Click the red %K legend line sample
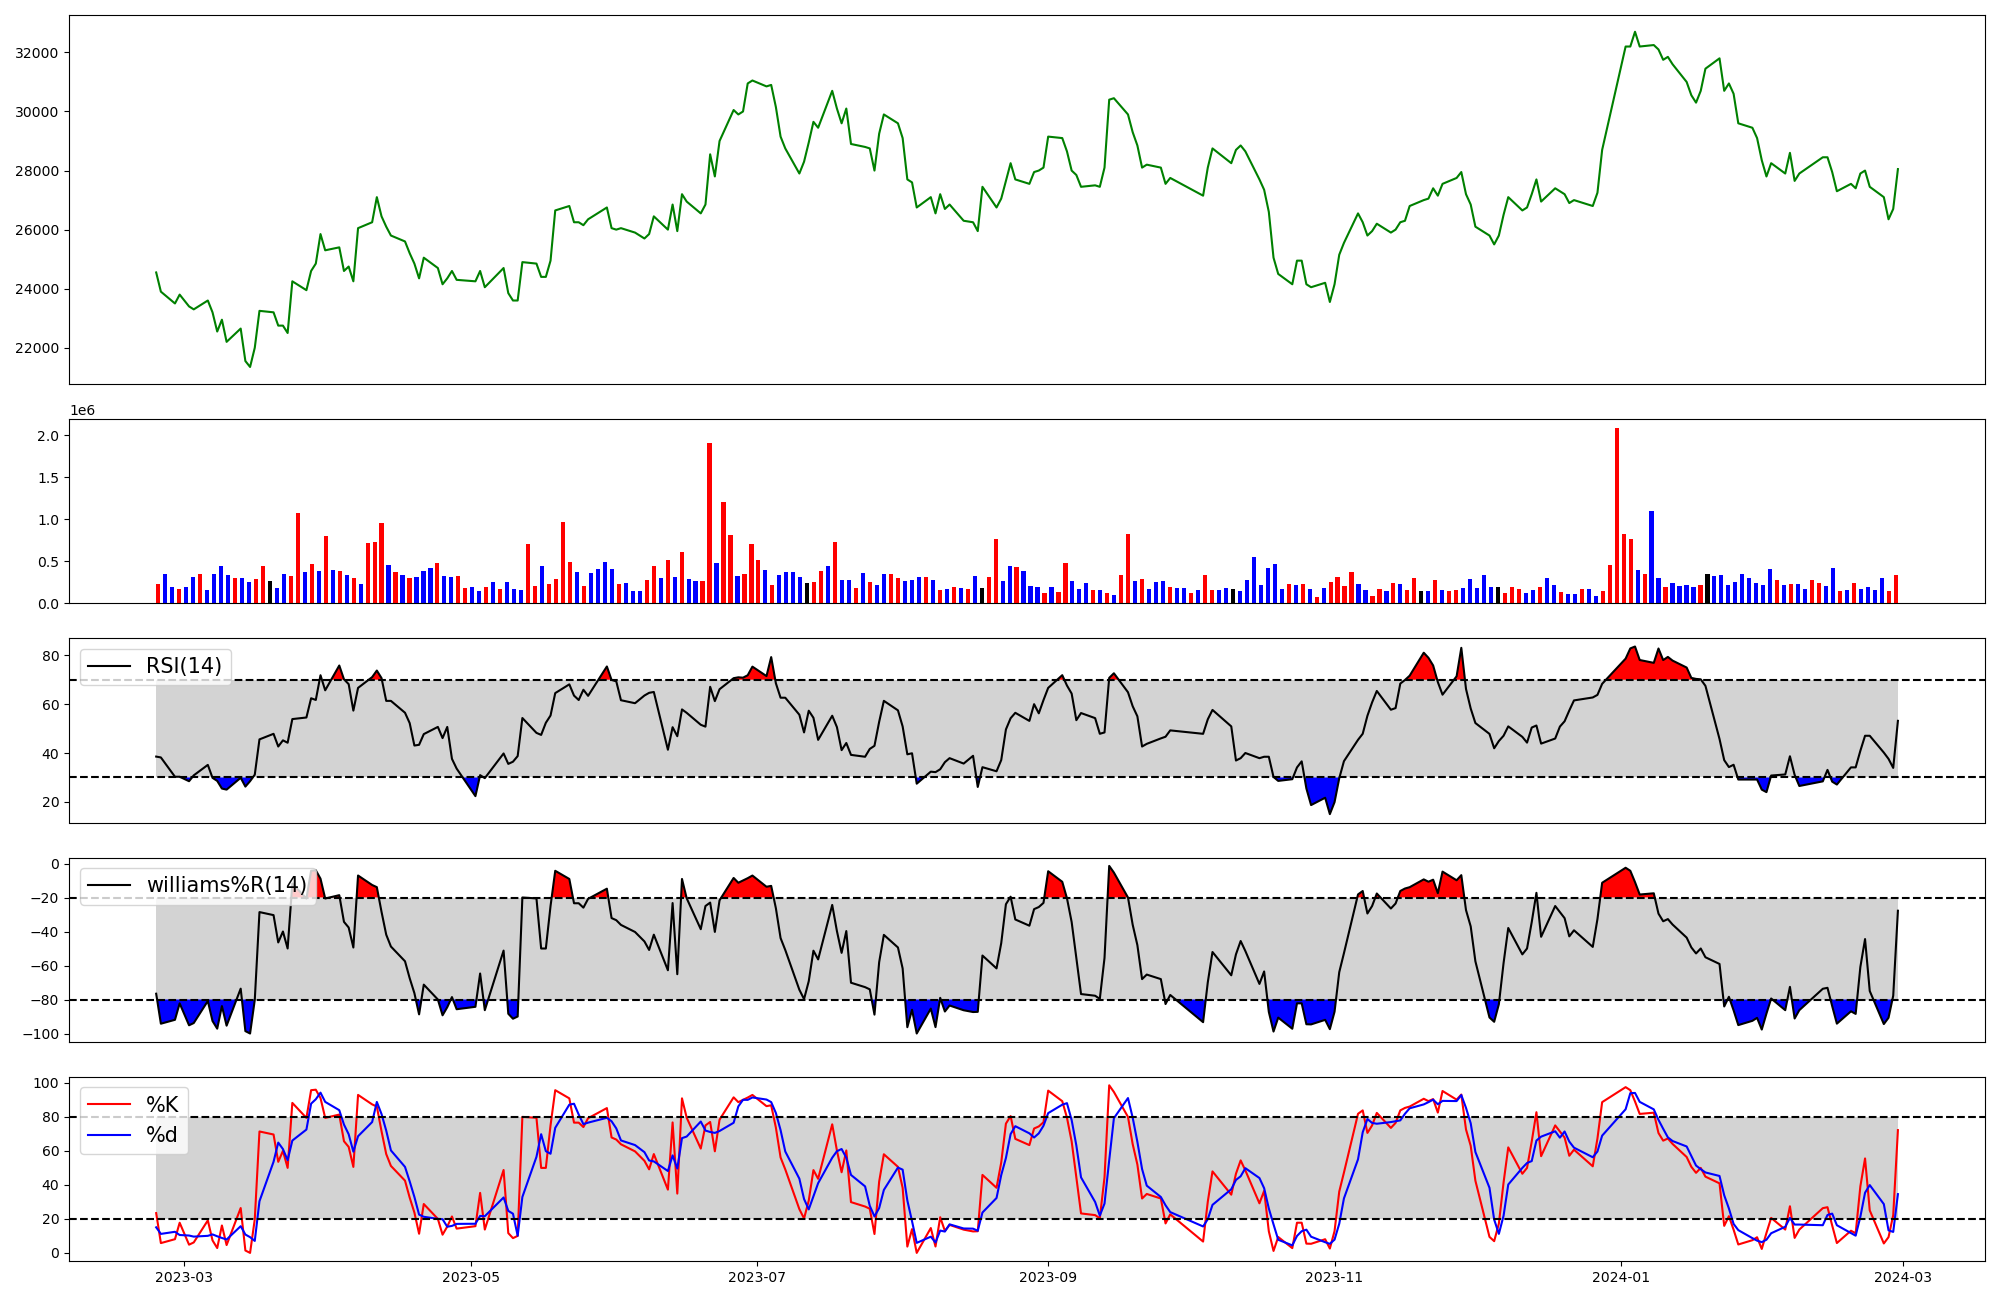2000x1300 pixels. (109, 1105)
